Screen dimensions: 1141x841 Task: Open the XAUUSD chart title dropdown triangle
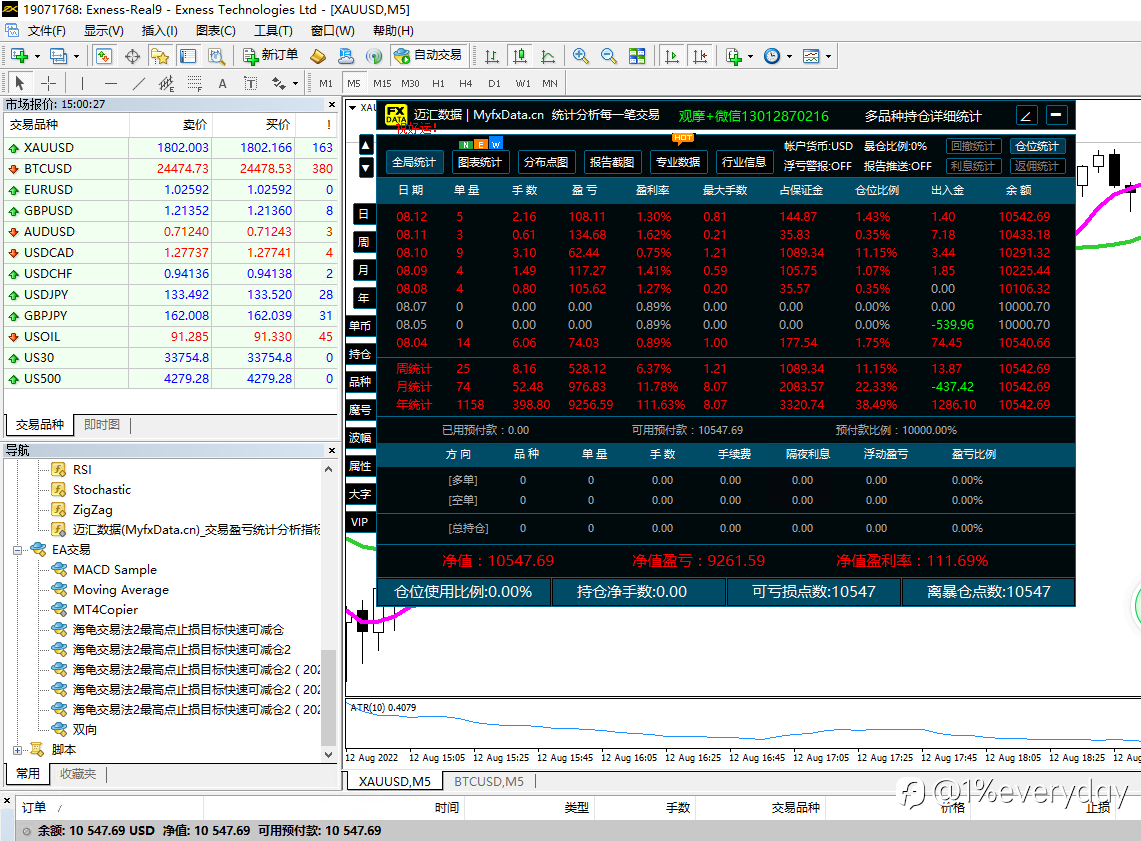(353, 108)
